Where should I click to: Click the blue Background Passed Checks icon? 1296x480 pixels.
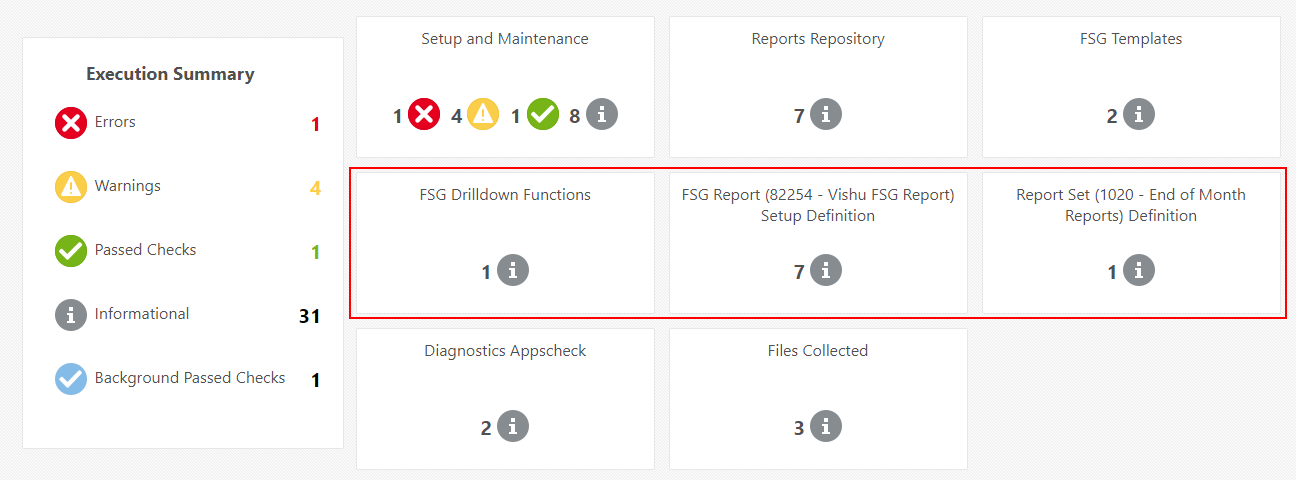(71, 379)
